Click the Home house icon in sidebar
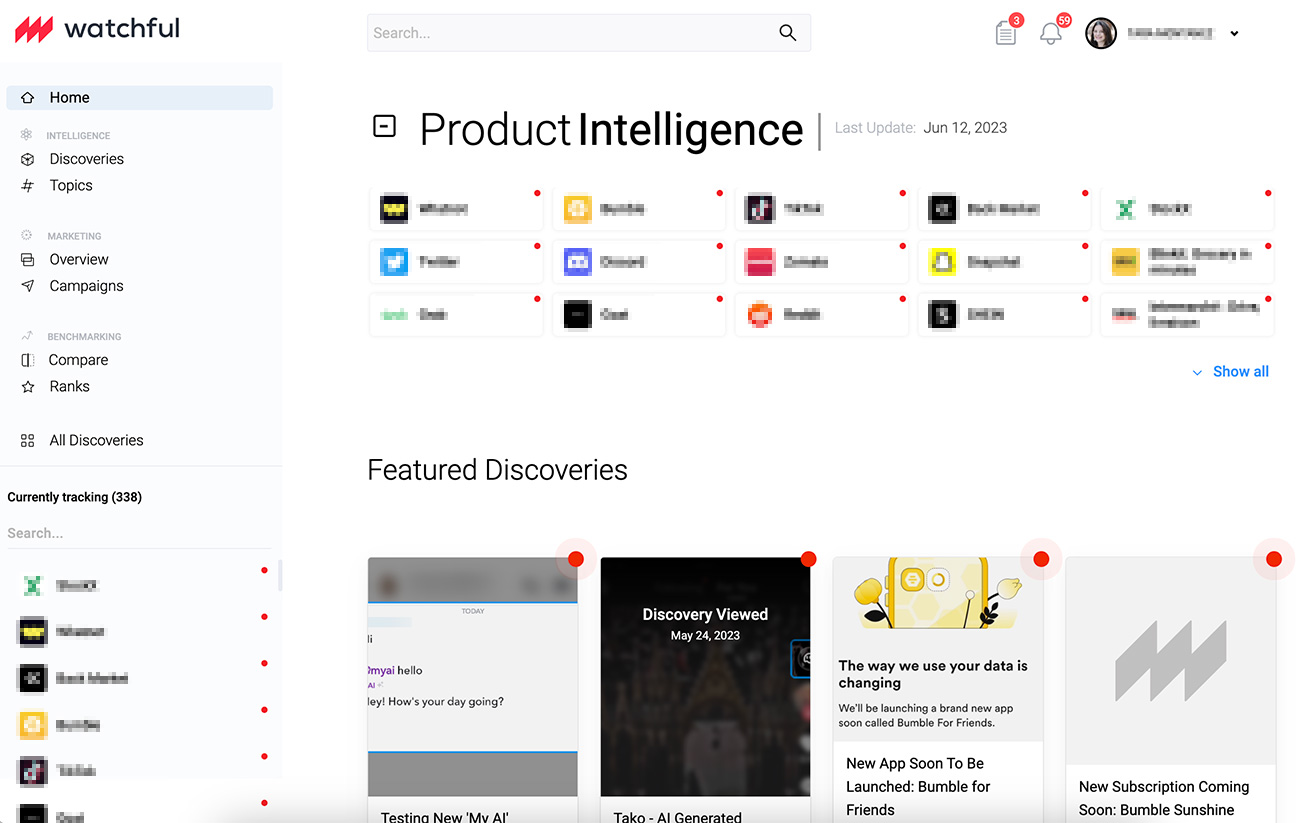The width and height of the screenshot is (1300, 823). 28,98
